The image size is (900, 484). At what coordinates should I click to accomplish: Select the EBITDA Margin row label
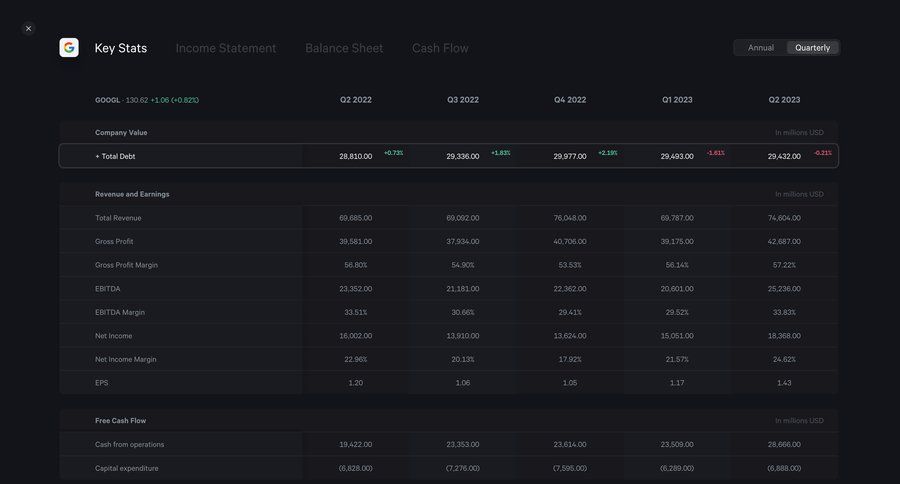point(119,312)
